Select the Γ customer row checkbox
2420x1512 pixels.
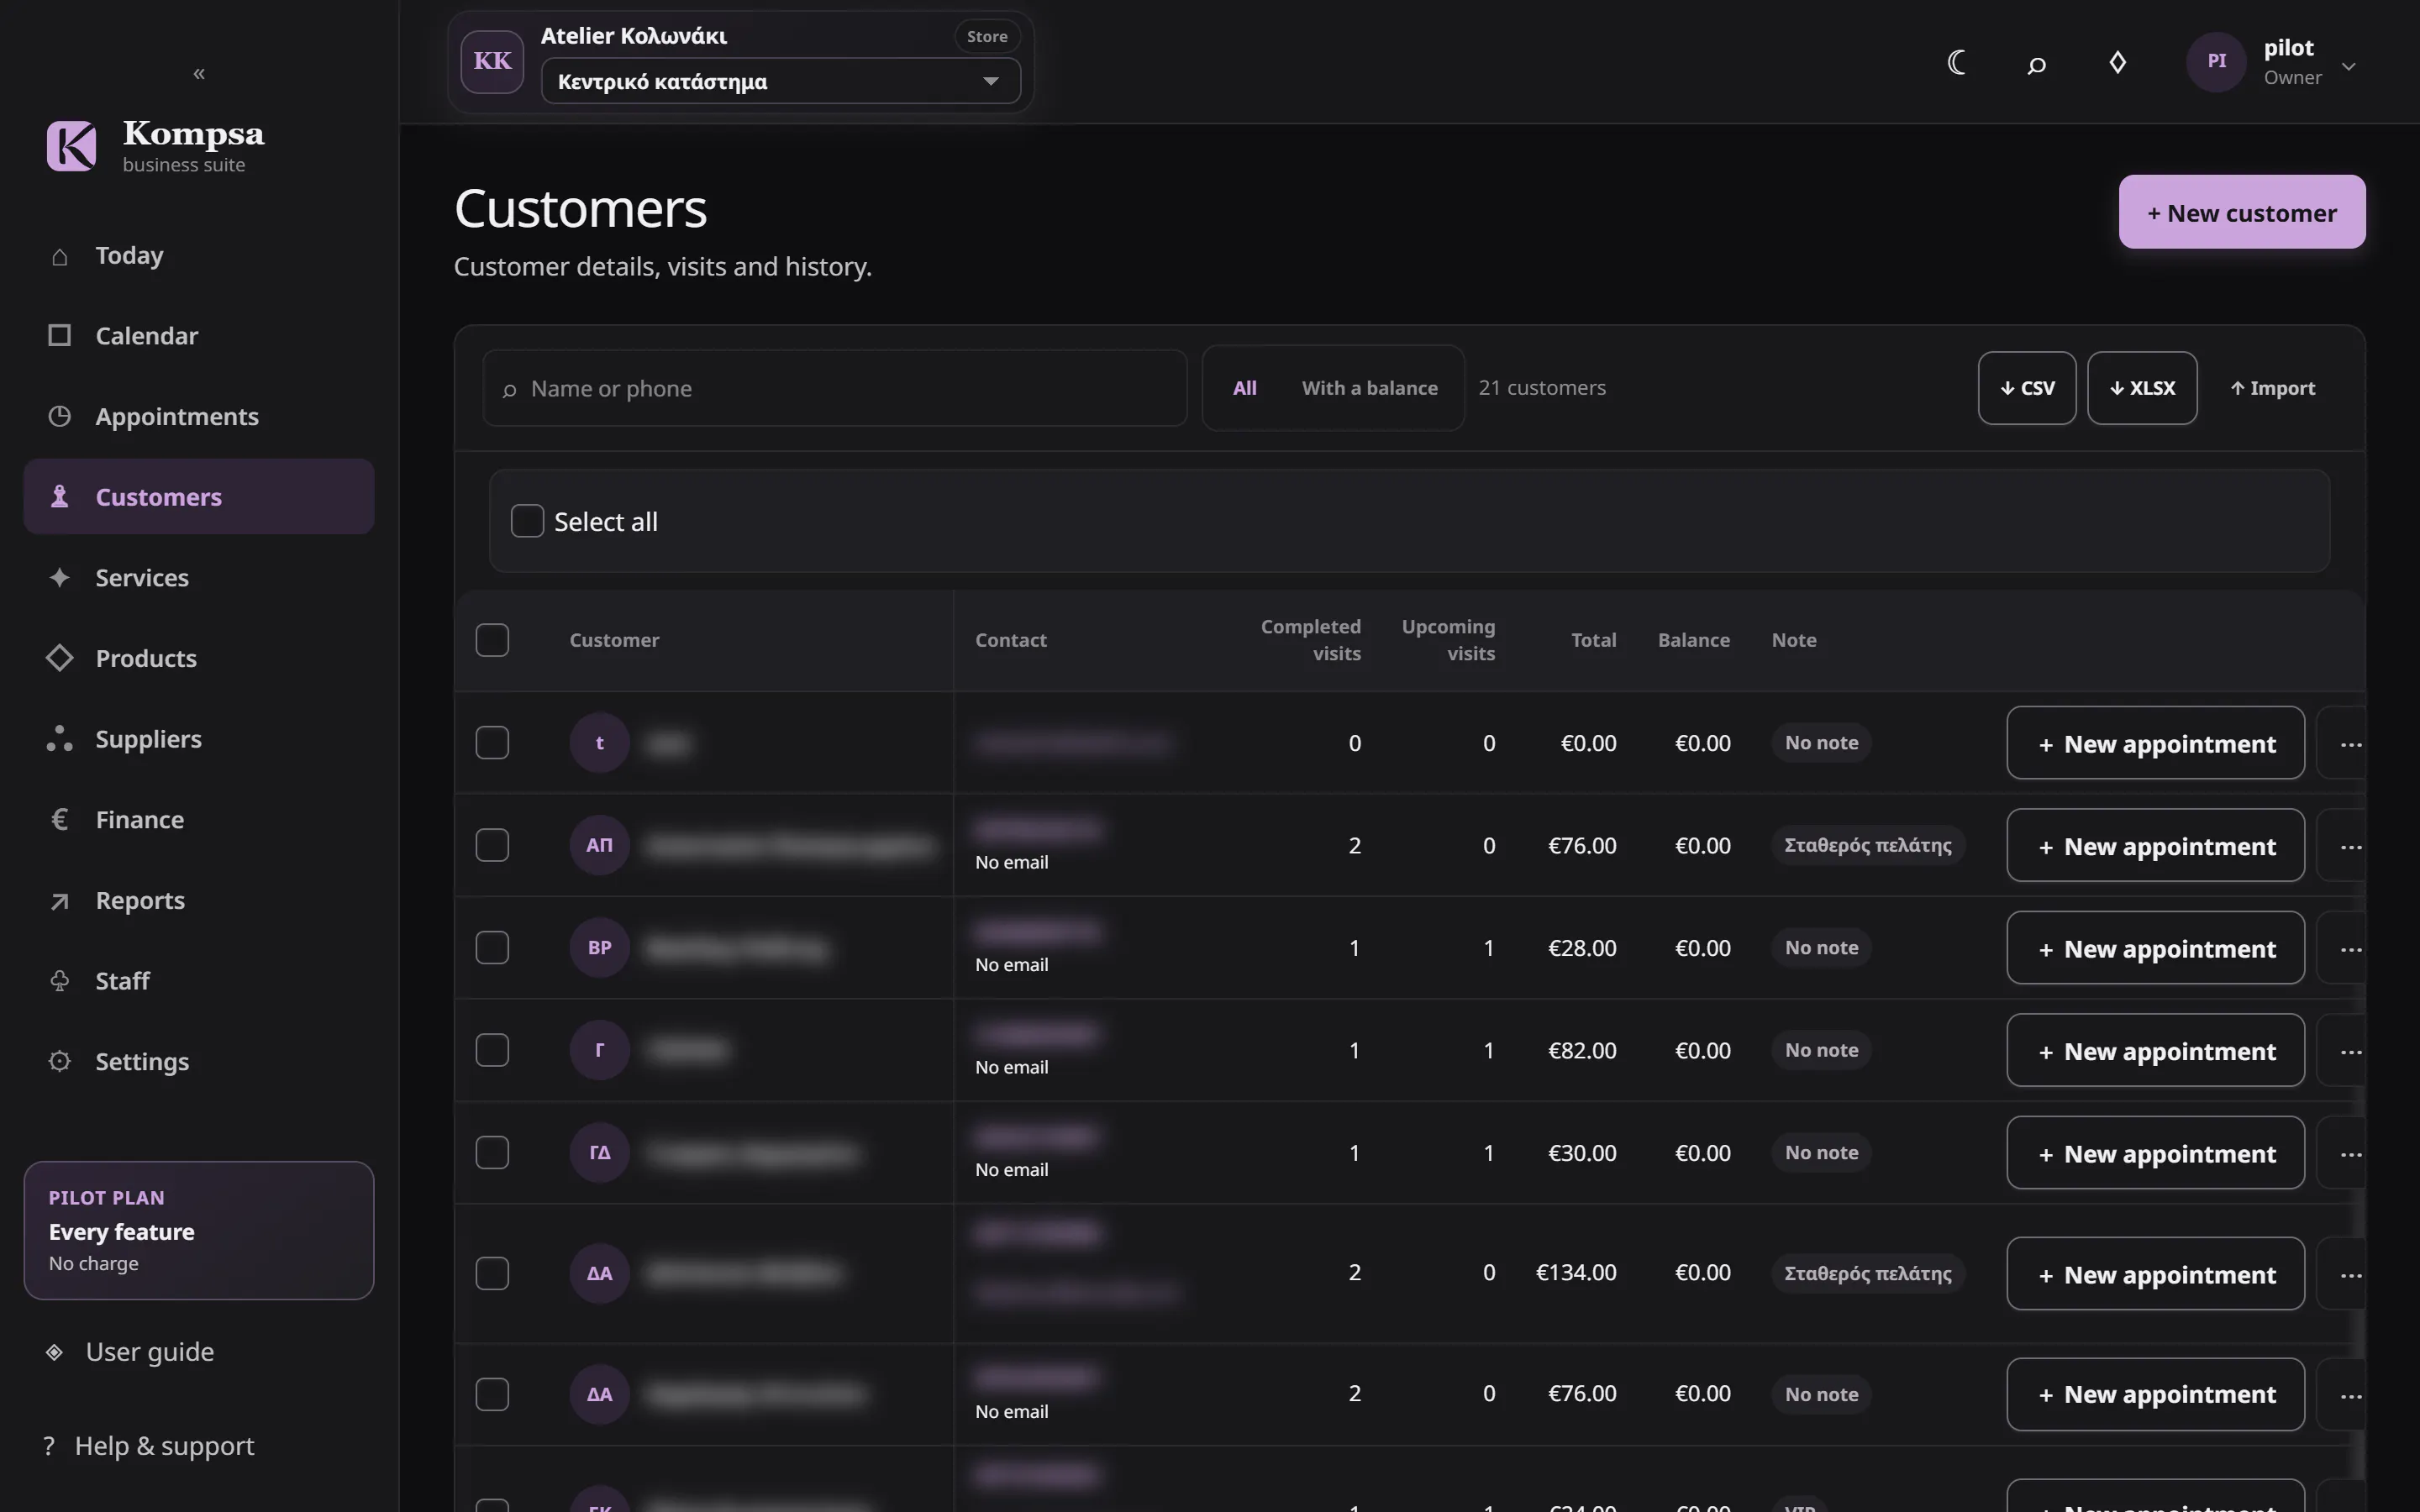coord(492,1050)
